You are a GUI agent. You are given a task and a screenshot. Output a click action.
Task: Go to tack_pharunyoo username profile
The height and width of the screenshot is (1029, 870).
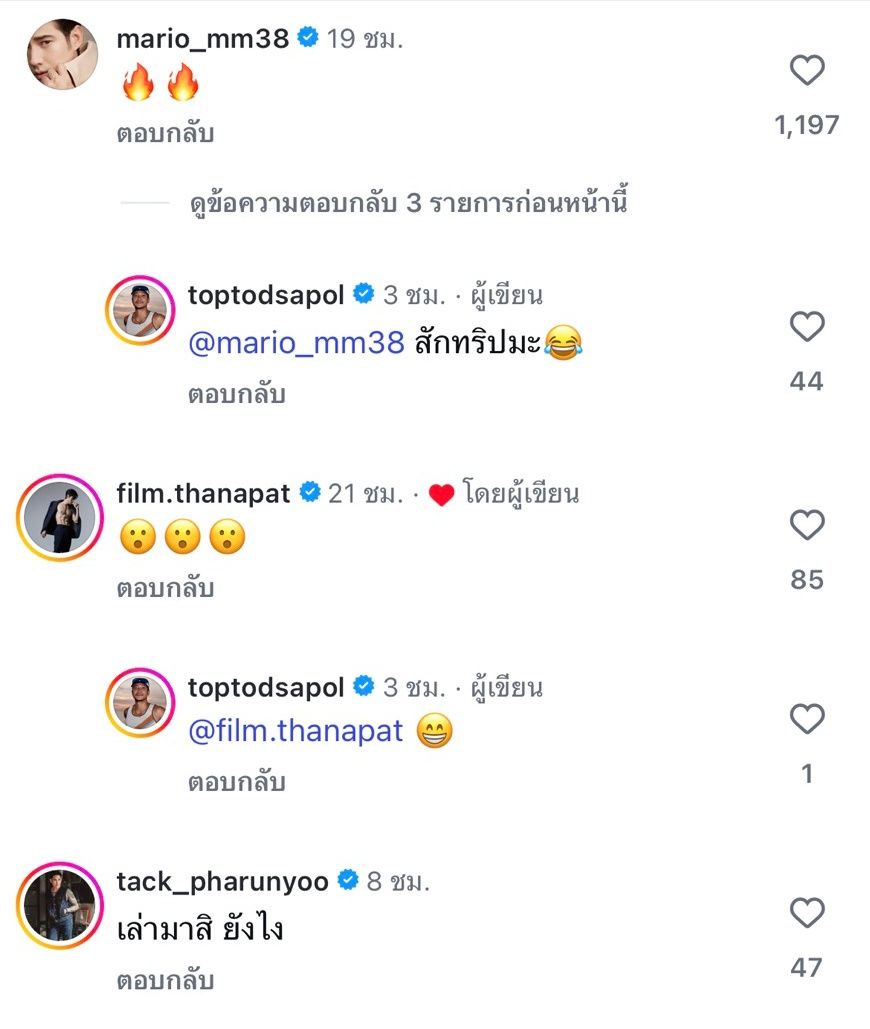(222, 881)
